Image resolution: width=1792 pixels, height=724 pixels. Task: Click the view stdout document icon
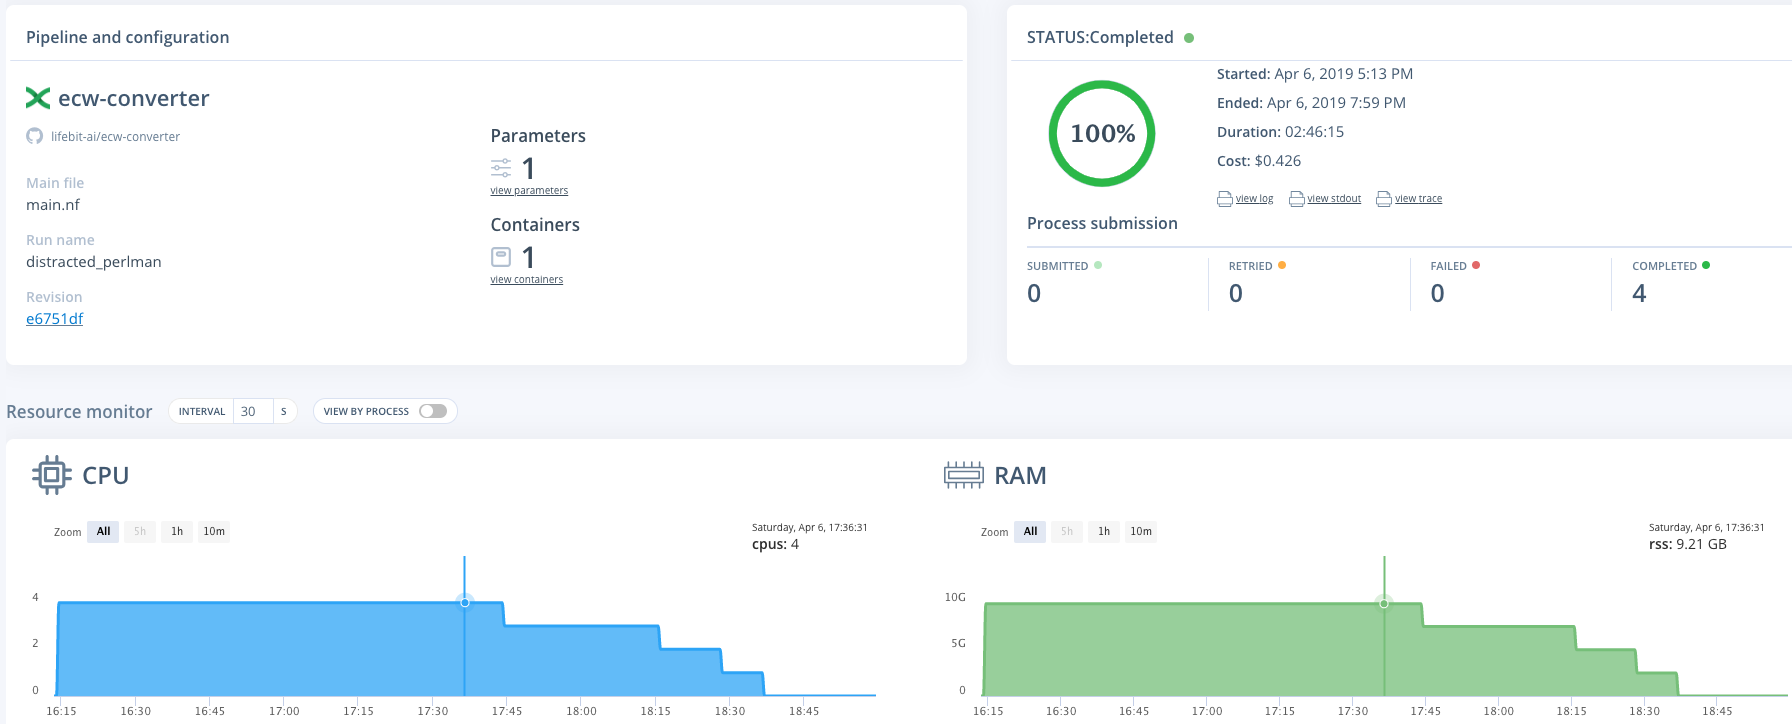[1297, 199]
